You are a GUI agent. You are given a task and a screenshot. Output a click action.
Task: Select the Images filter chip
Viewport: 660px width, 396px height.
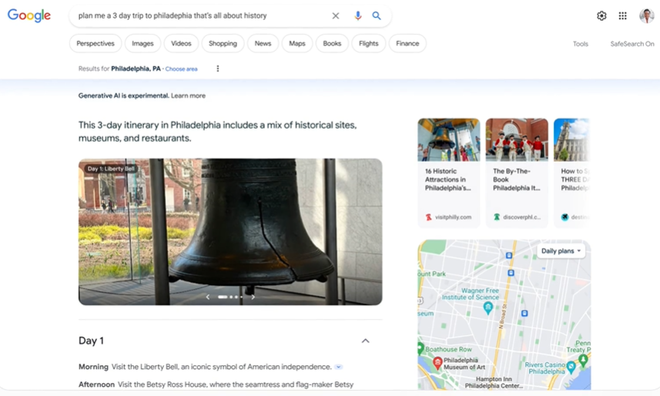click(143, 43)
